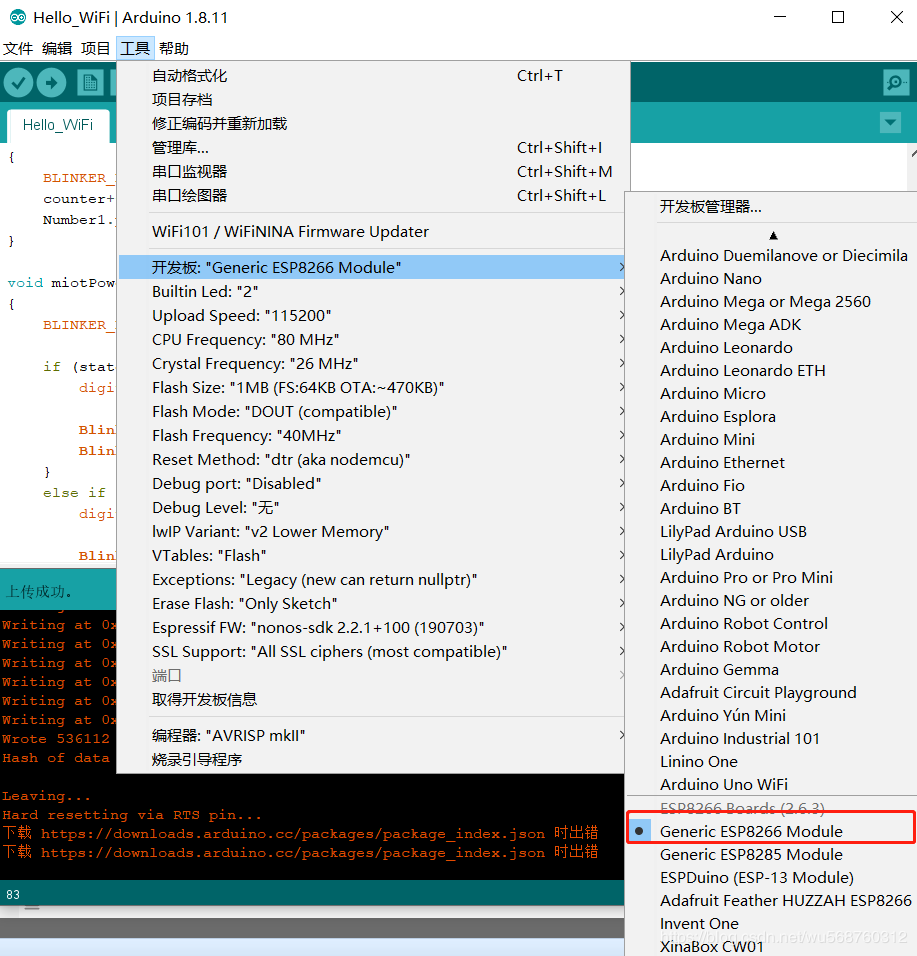
Task: Select Arduino Mega or Mega 2560 board
Action: tap(771, 302)
